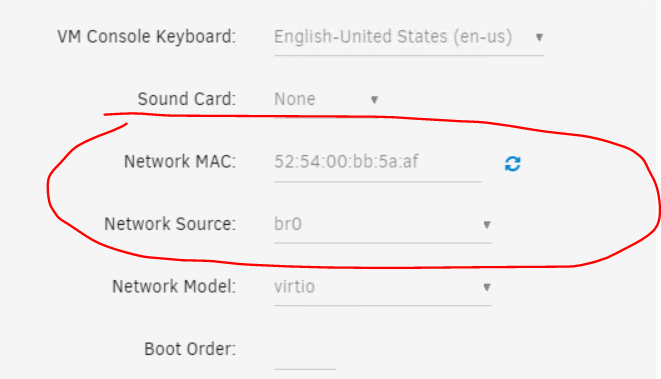Screen dimensions: 661x379
Task: Click the virtio network model text
Action: (x=294, y=287)
